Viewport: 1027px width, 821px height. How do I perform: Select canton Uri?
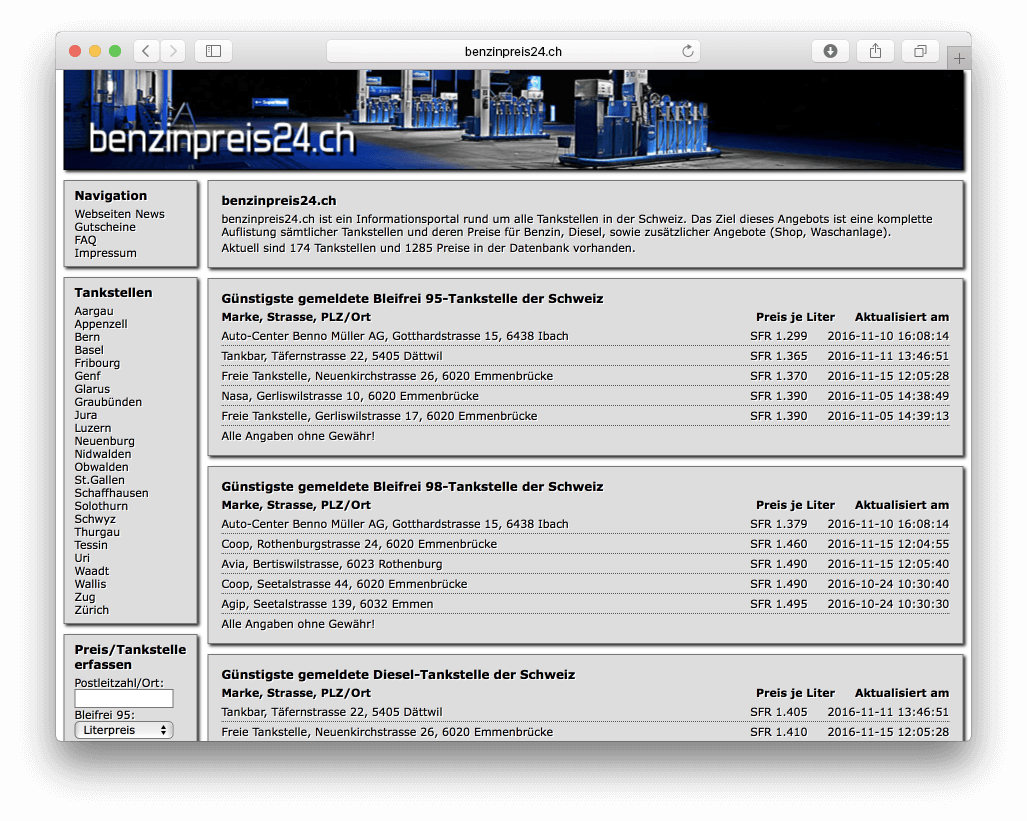point(82,558)
